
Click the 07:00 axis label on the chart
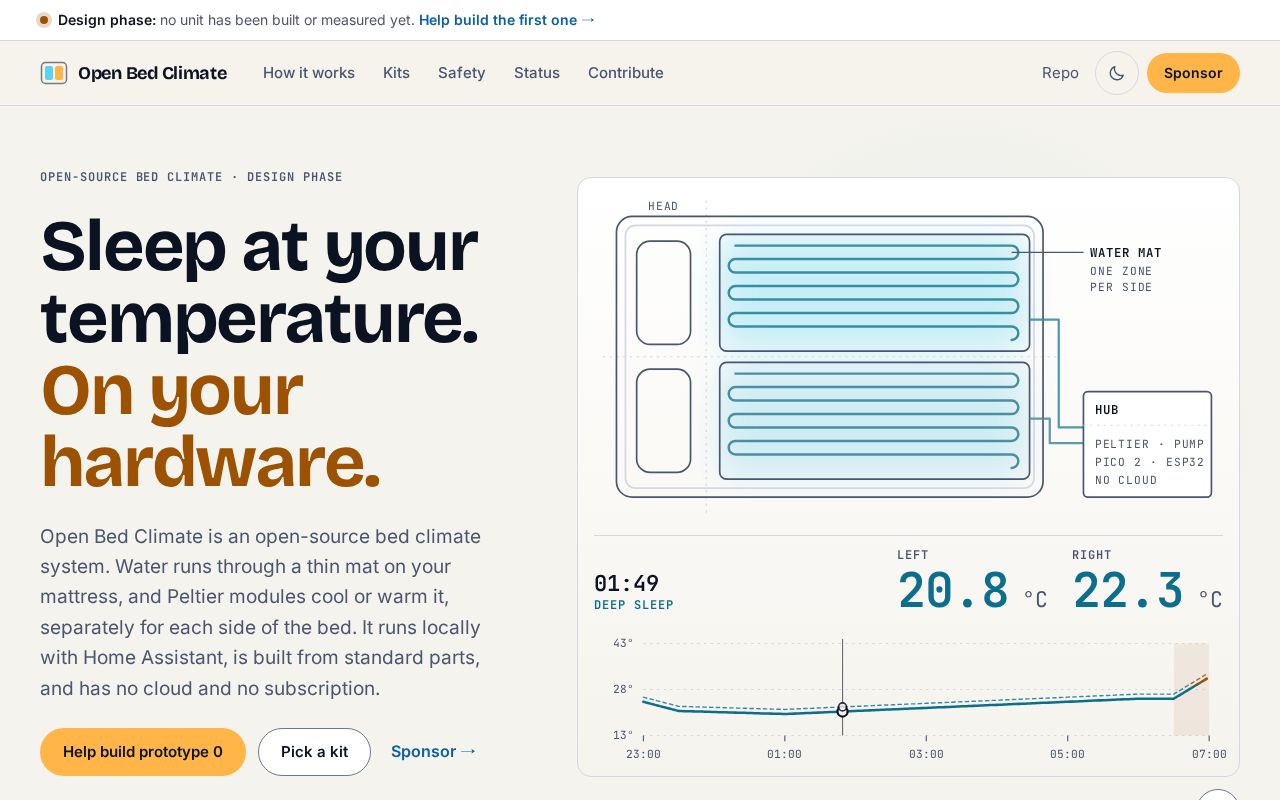click(1209, 754)
